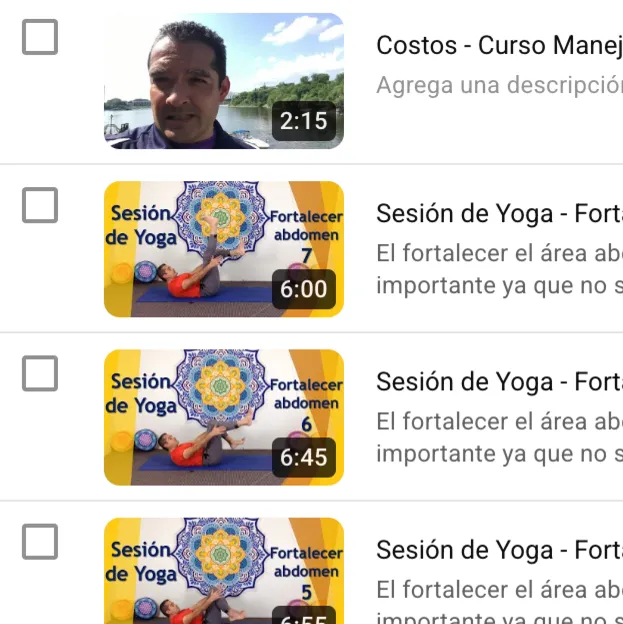This screenshot has width=623, height=624.
Task: Tick checkbox beside Fortalecer abdomen 6 video
Action: click(40, 373)
